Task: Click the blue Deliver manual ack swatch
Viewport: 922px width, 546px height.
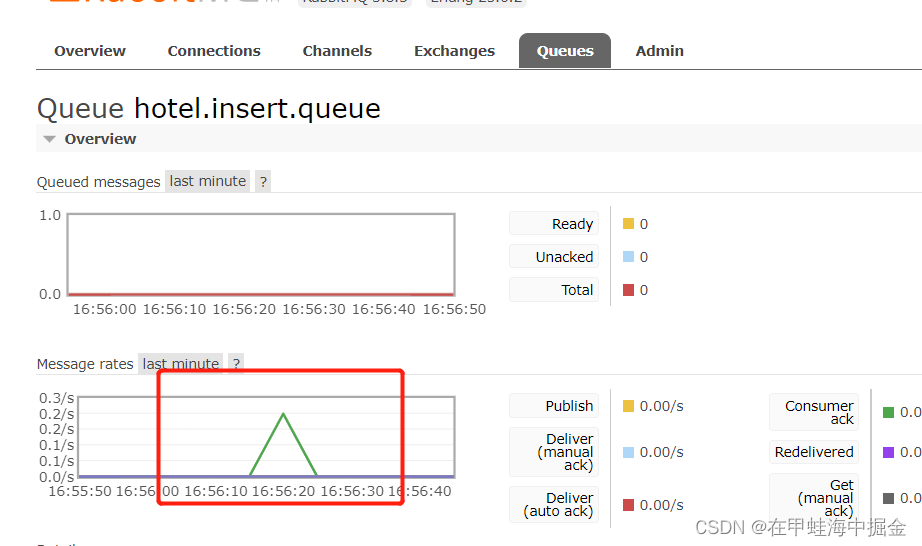Action: coord(629,452)
